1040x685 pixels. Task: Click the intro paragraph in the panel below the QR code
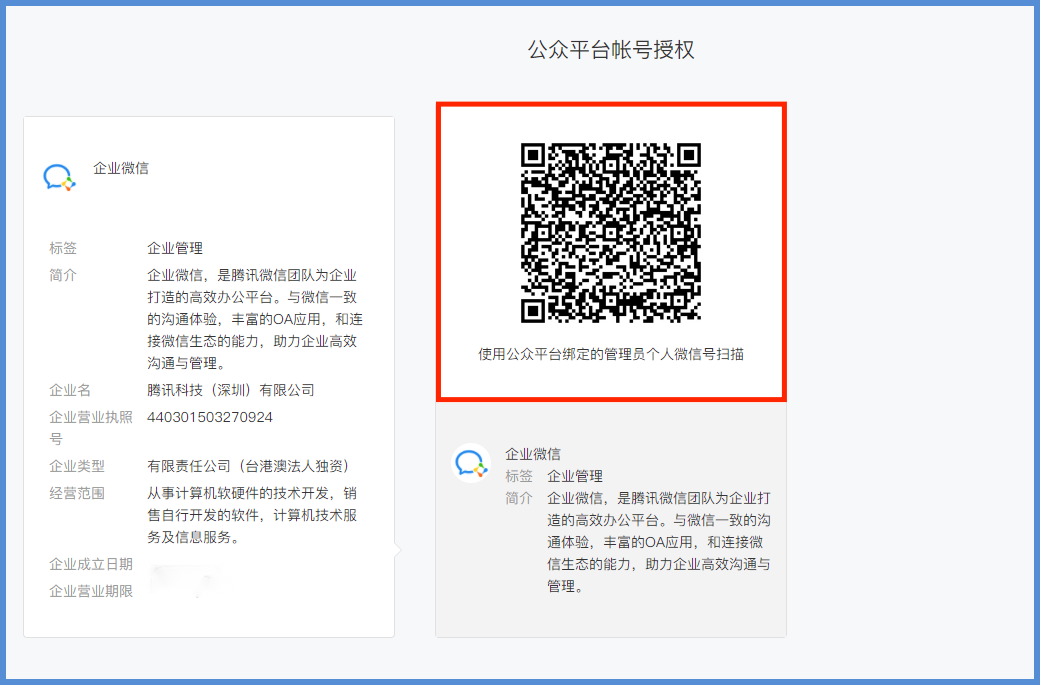tap(659, 542)
